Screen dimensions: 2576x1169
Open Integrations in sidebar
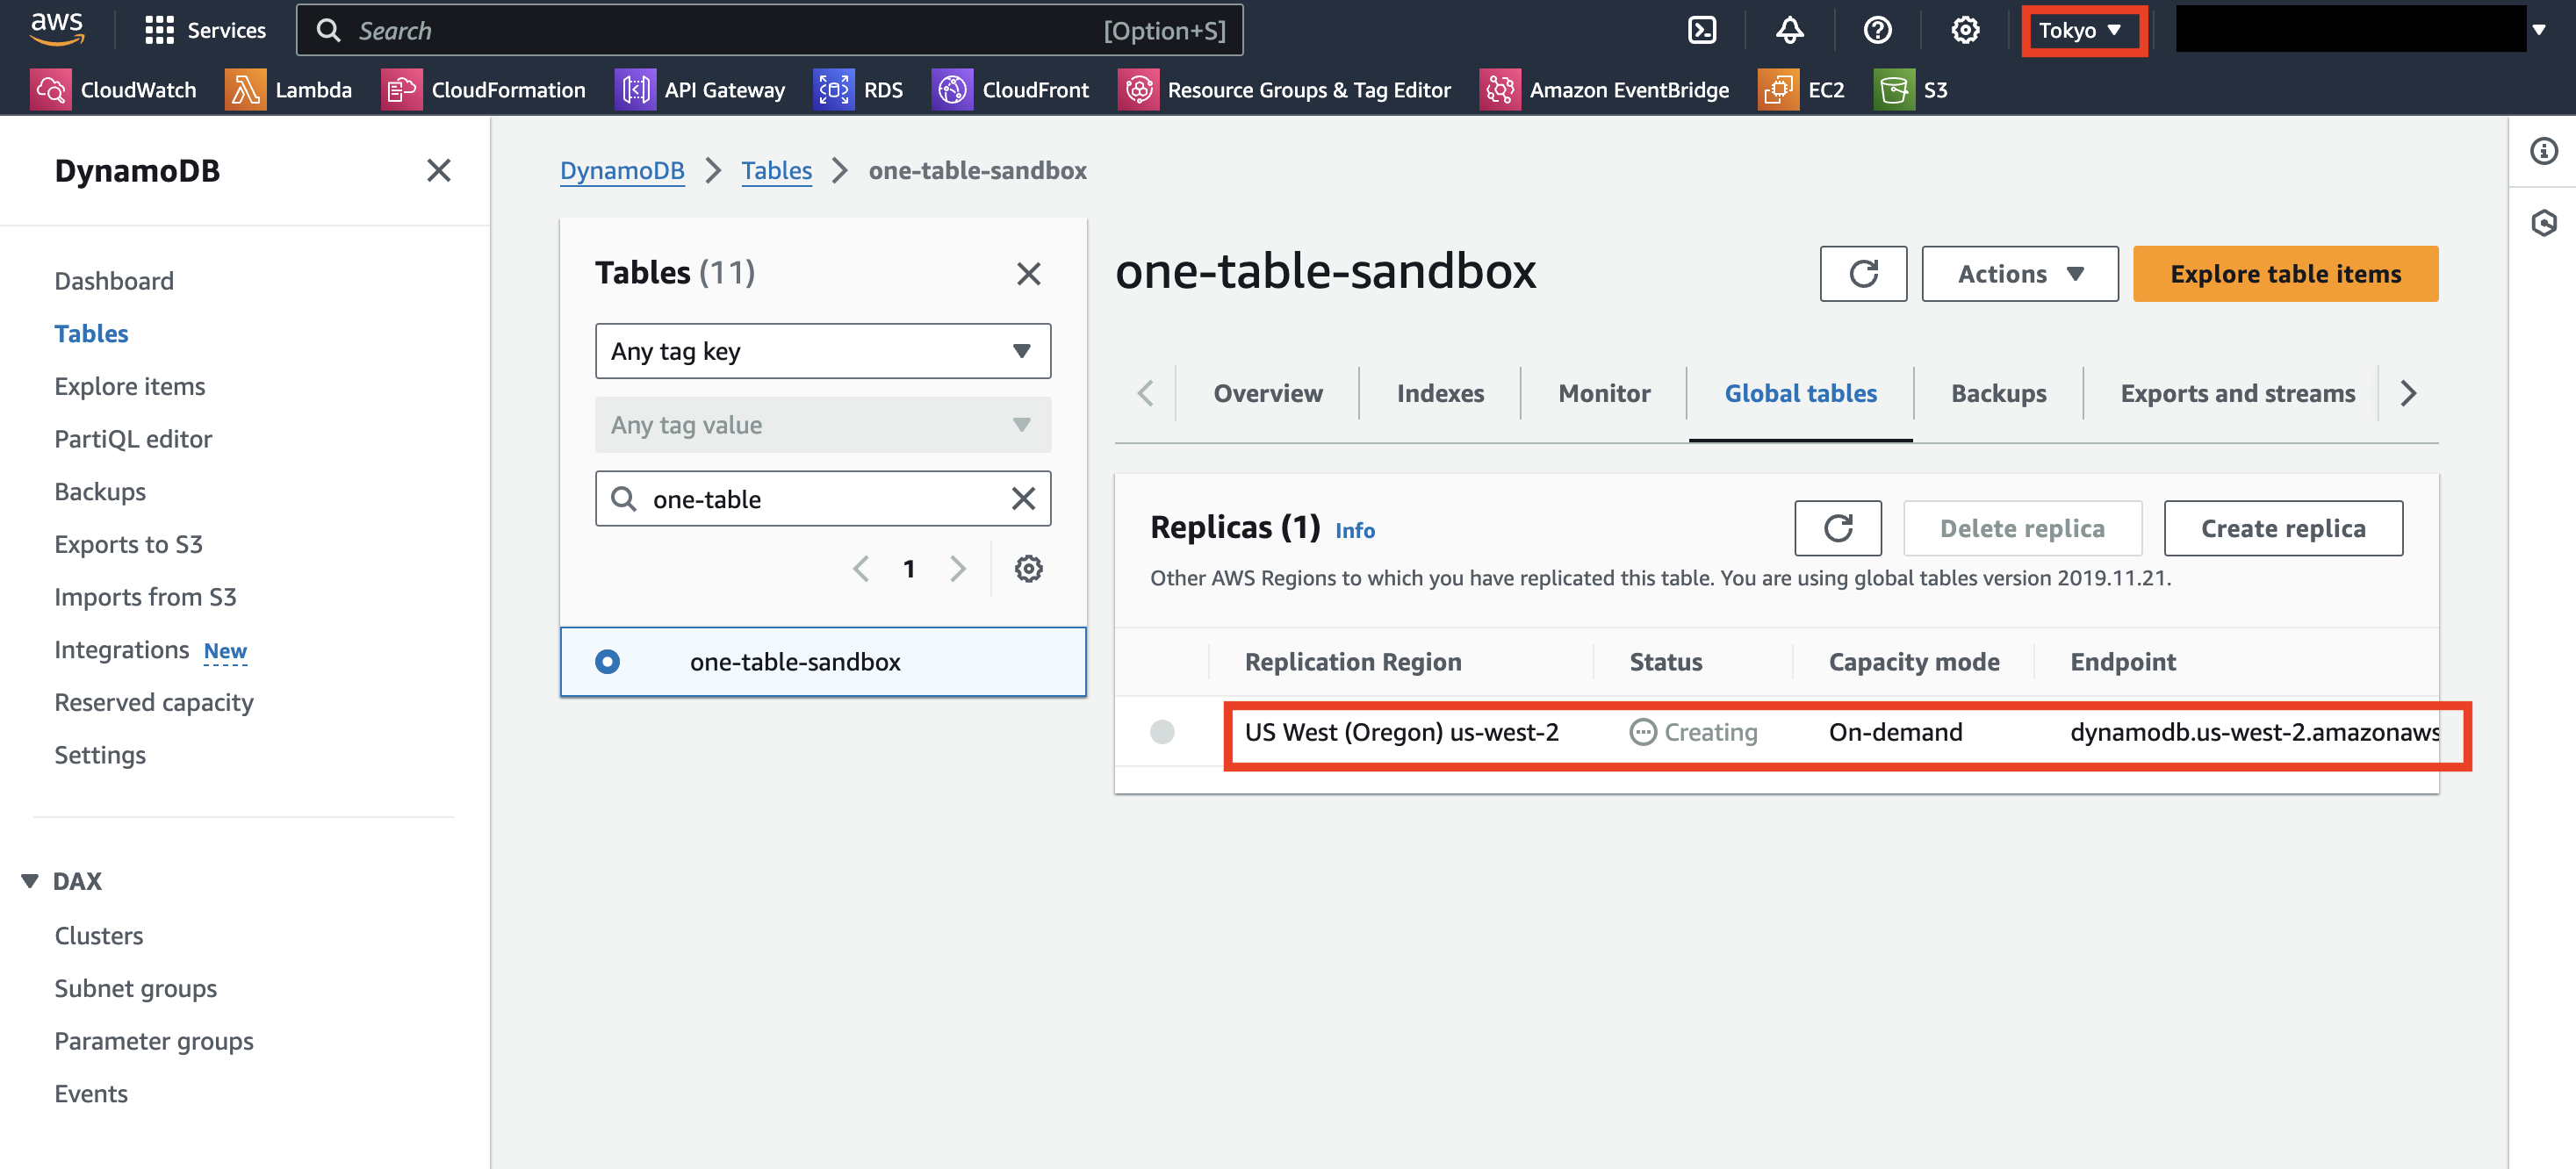click(121, 650)
